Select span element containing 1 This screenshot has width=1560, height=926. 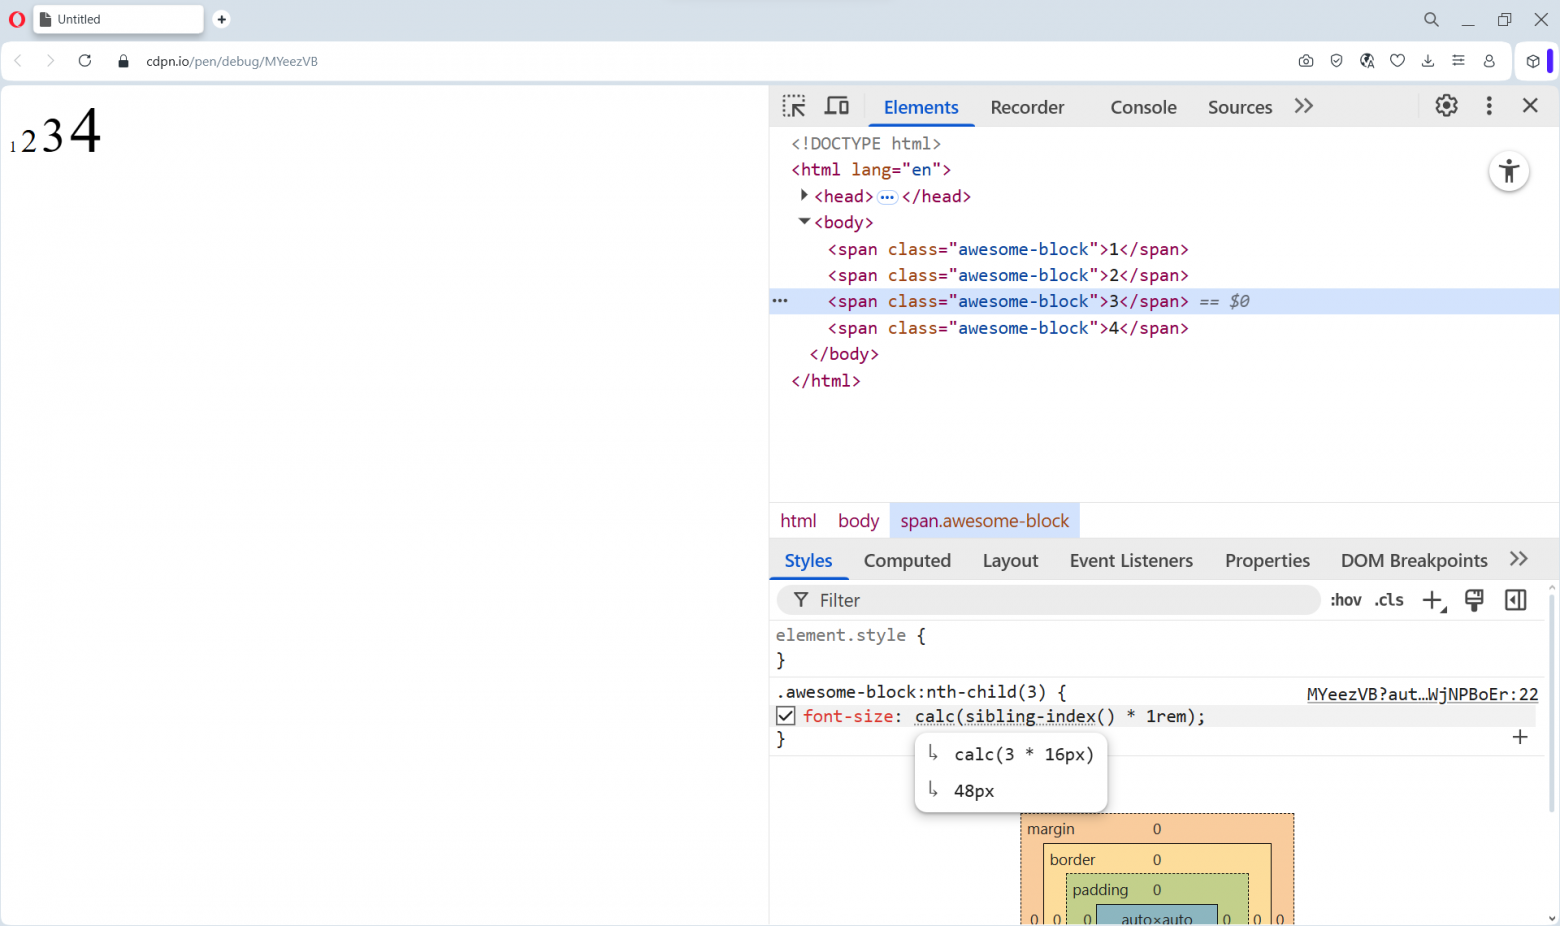click(1008, 249)
